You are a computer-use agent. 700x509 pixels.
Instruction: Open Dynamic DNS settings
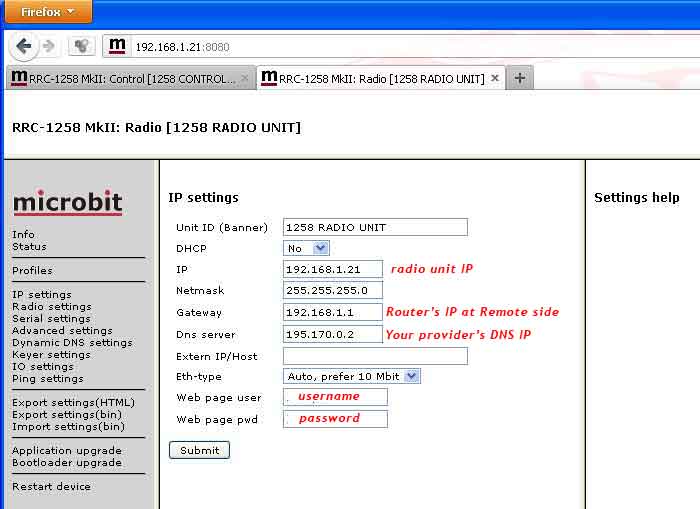(72, 343)
